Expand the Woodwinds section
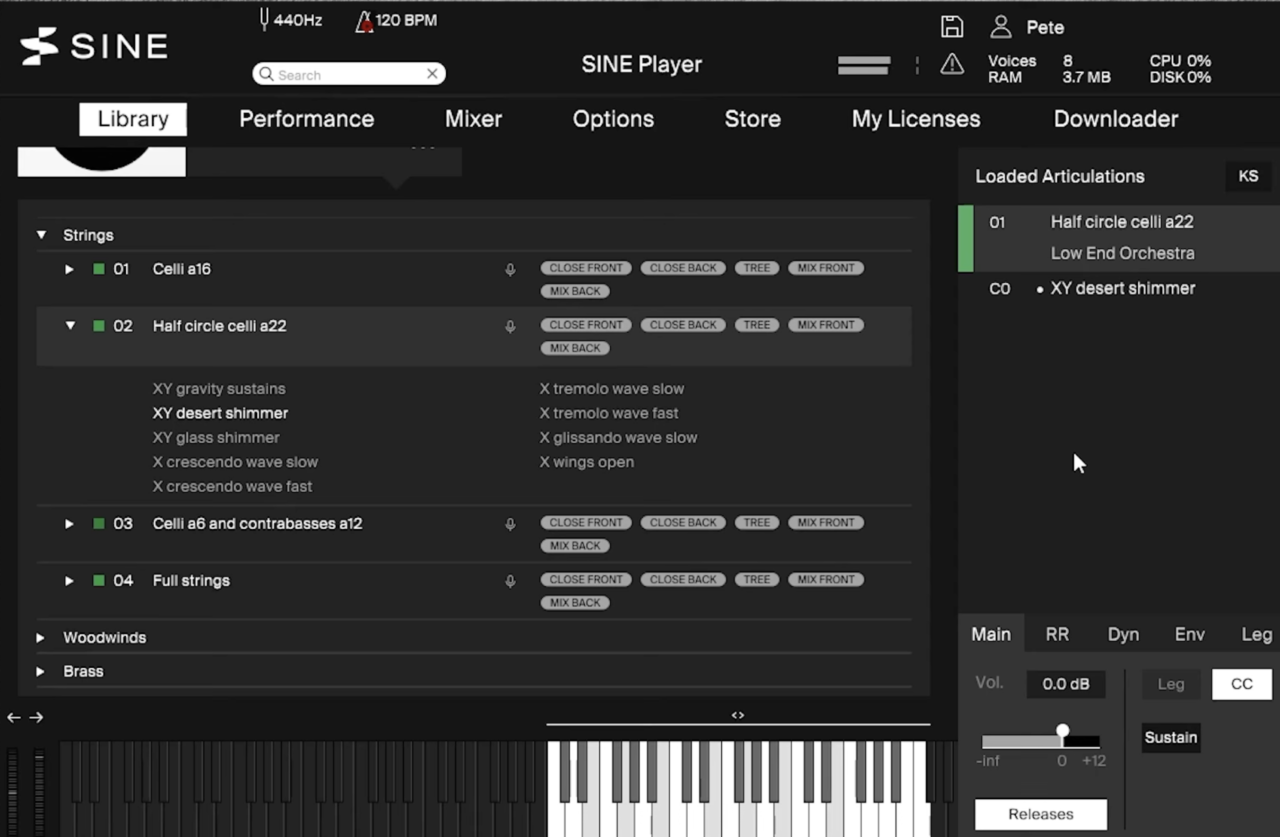The height and width of the screenshot is (837, 1280). (41, 637)
